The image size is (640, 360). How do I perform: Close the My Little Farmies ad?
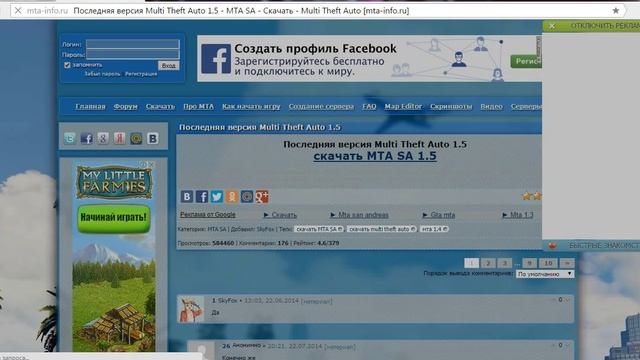pos(151,164)
